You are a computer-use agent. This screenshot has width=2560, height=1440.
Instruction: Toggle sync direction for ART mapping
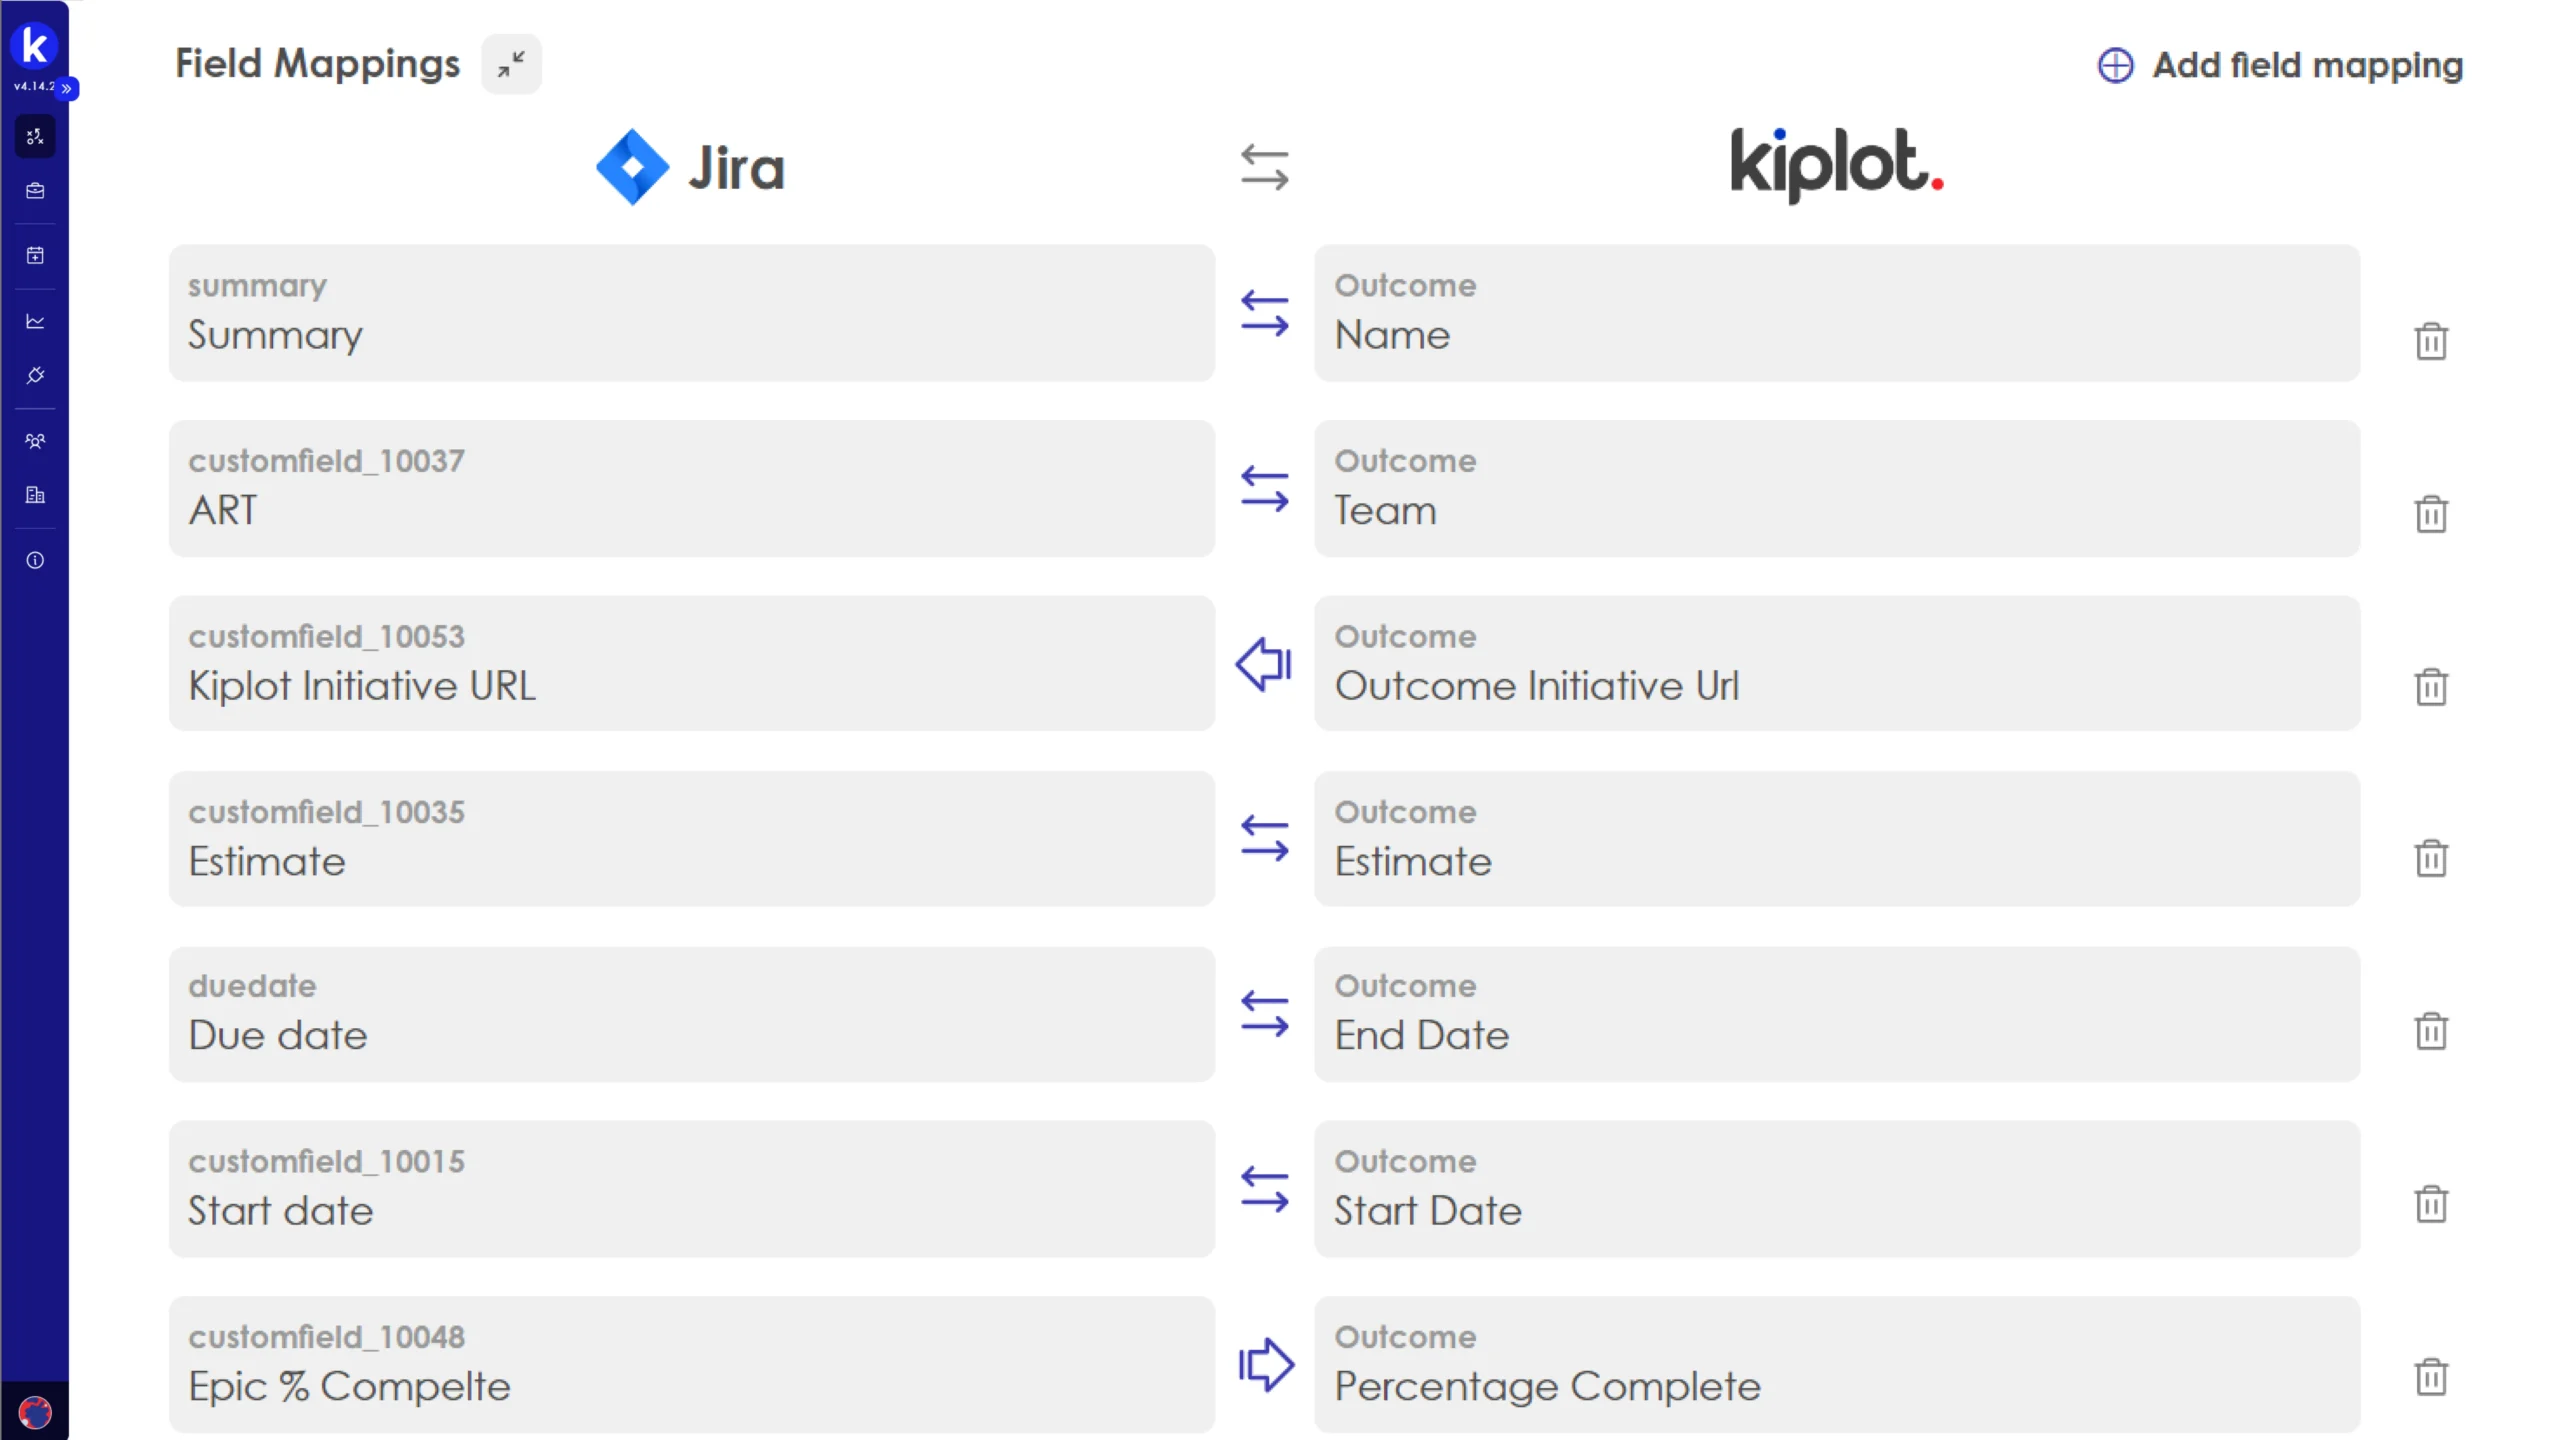point(1264,489)
